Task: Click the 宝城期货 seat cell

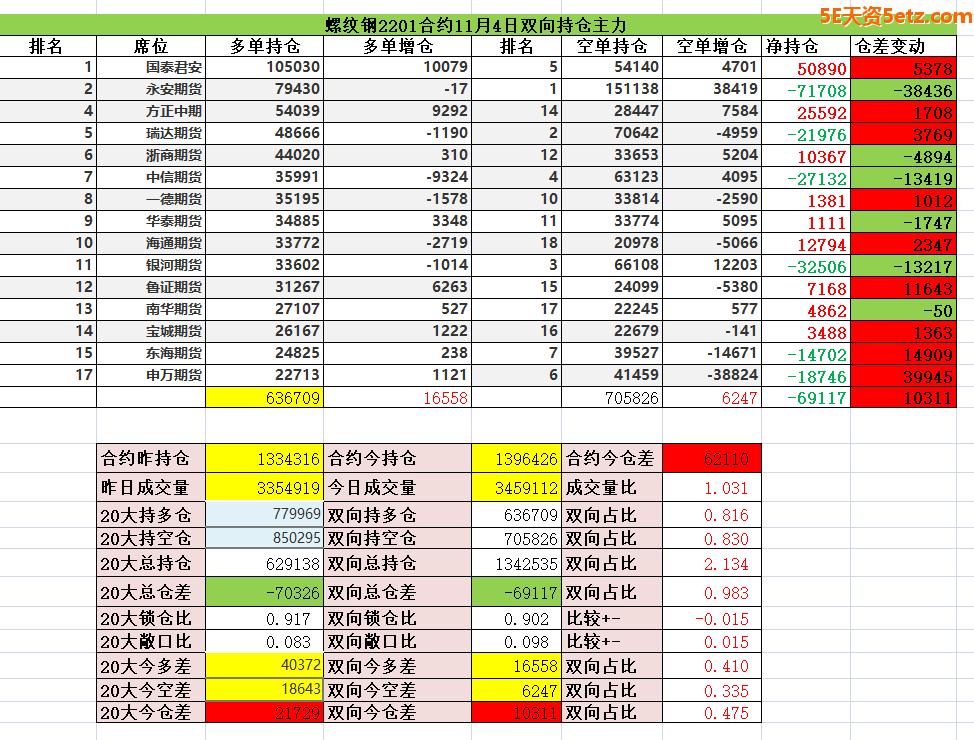Action: click(x=151, y=331)
